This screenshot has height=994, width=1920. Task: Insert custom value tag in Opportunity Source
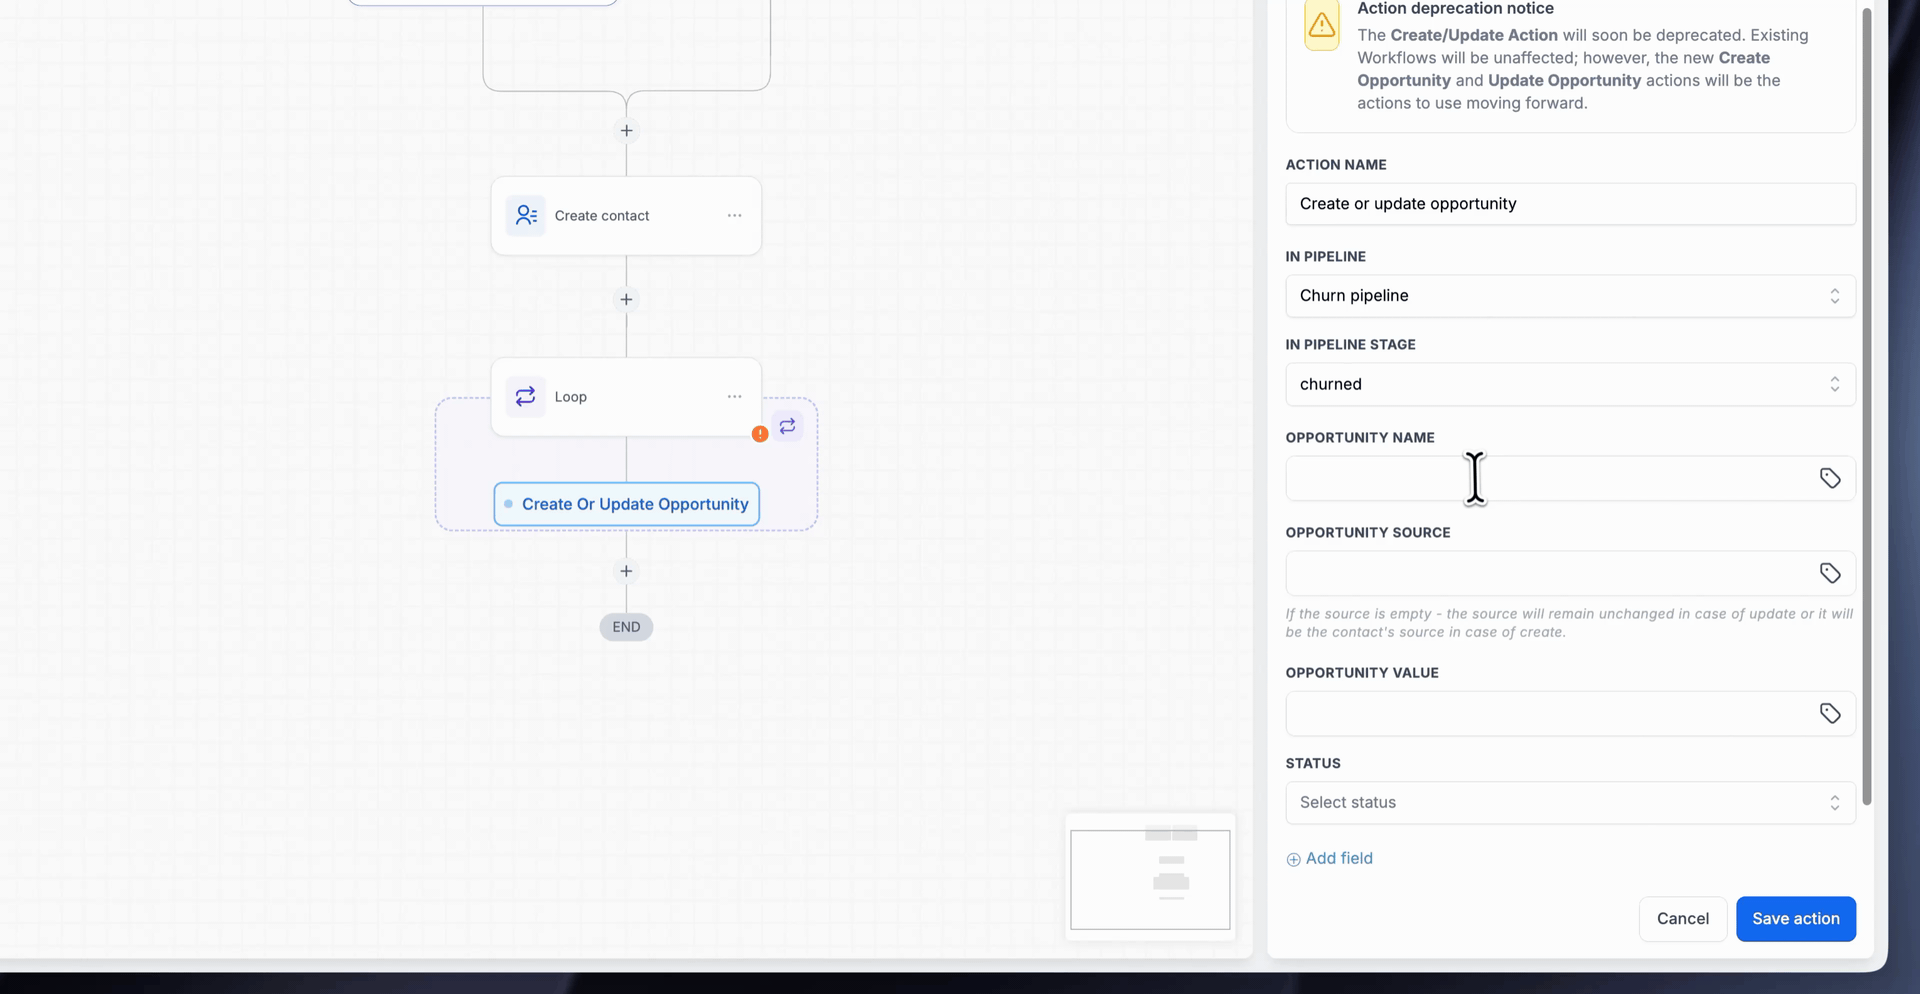tap(1830, 574)
